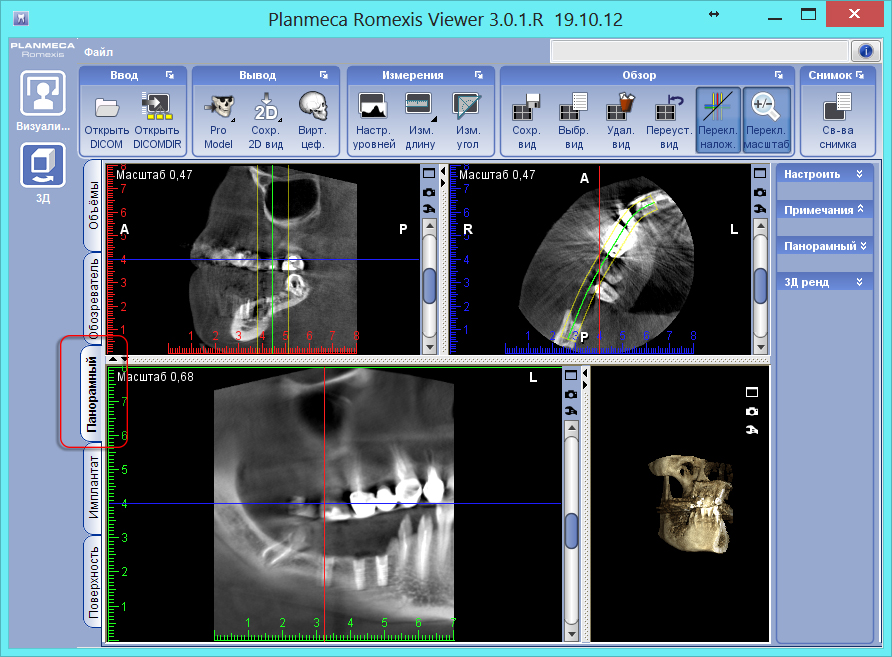Maximize the 3D render view icon
The height and width of the screenshot is (657, 892).
click(751, 392)
